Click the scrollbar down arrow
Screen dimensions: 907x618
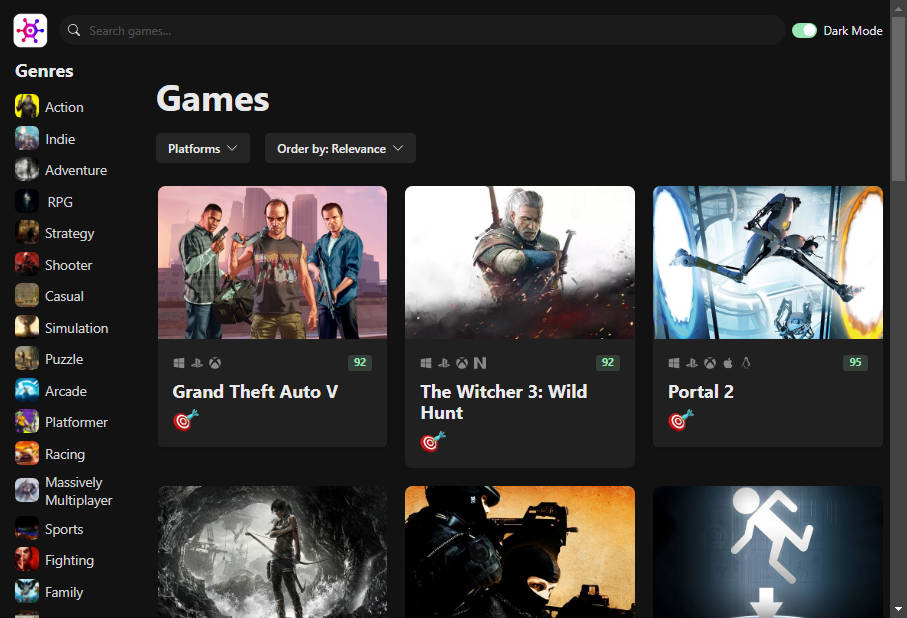click(x=898, y=609)
